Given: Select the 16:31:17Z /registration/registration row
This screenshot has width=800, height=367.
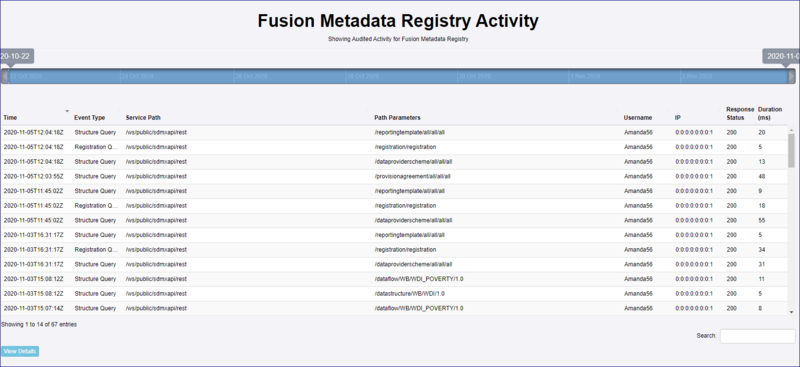Looking at the screenshot, I should pyautogui.click(x=393, y=250).
